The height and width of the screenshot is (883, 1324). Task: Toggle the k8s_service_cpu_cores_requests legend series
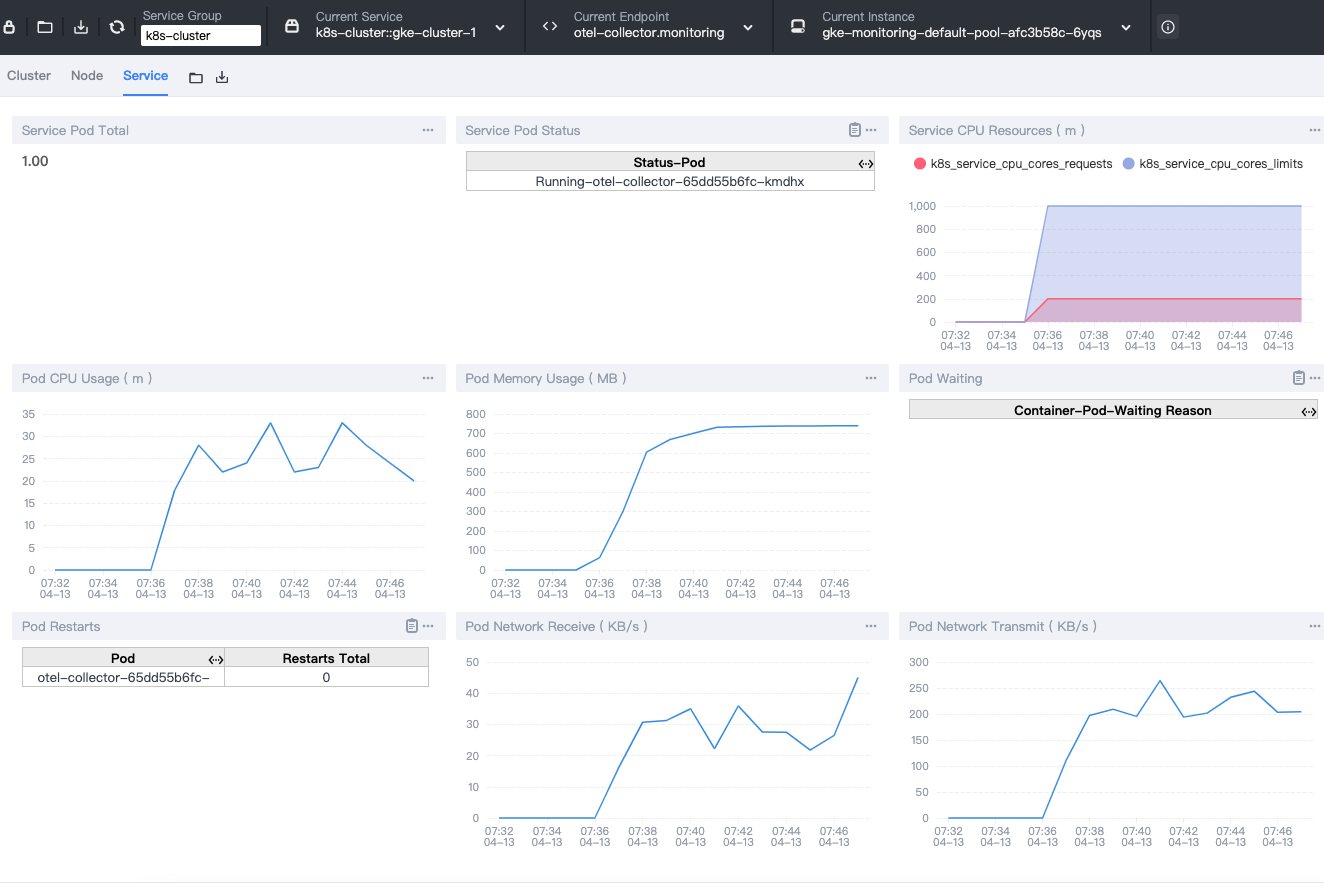click(1013, 164)
